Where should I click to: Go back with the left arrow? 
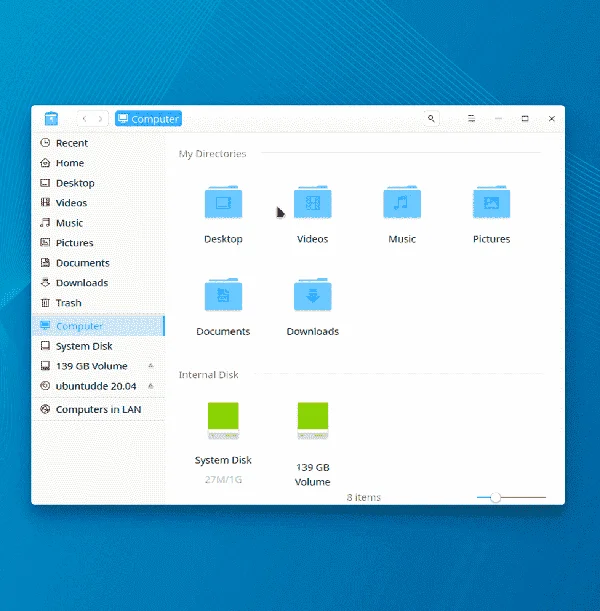tap(85, 118)
